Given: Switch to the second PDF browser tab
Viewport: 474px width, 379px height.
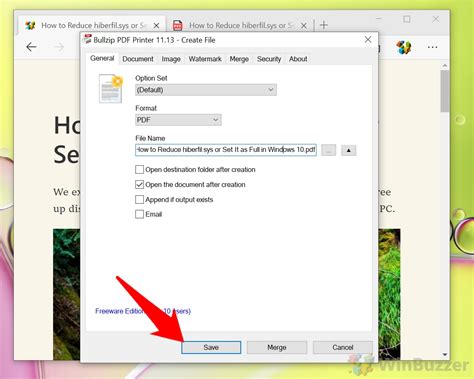Looking at the screenshot, I should 240,25.
